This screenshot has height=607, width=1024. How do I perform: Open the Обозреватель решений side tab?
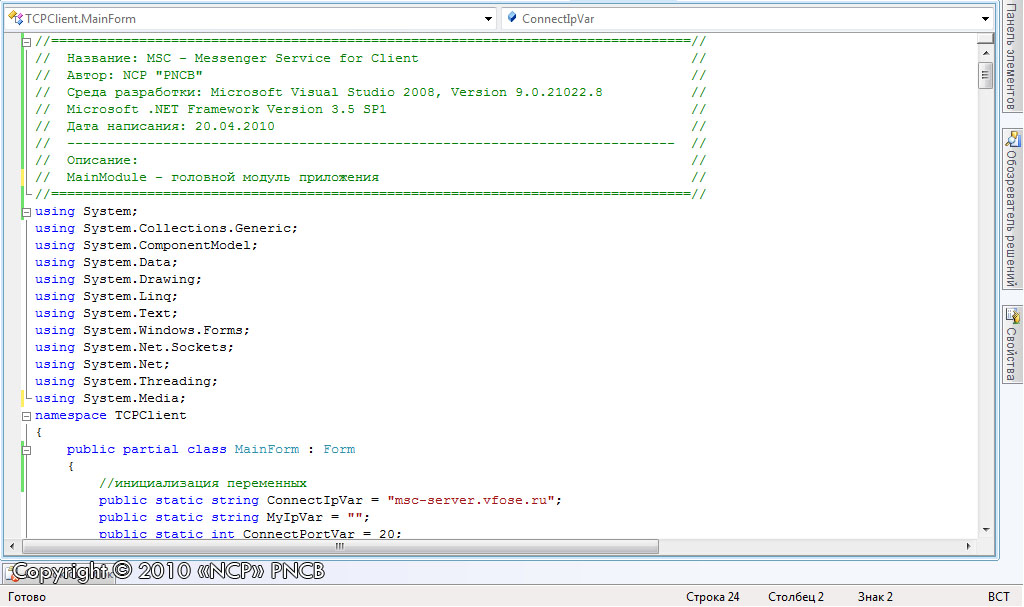(1012, 215)
